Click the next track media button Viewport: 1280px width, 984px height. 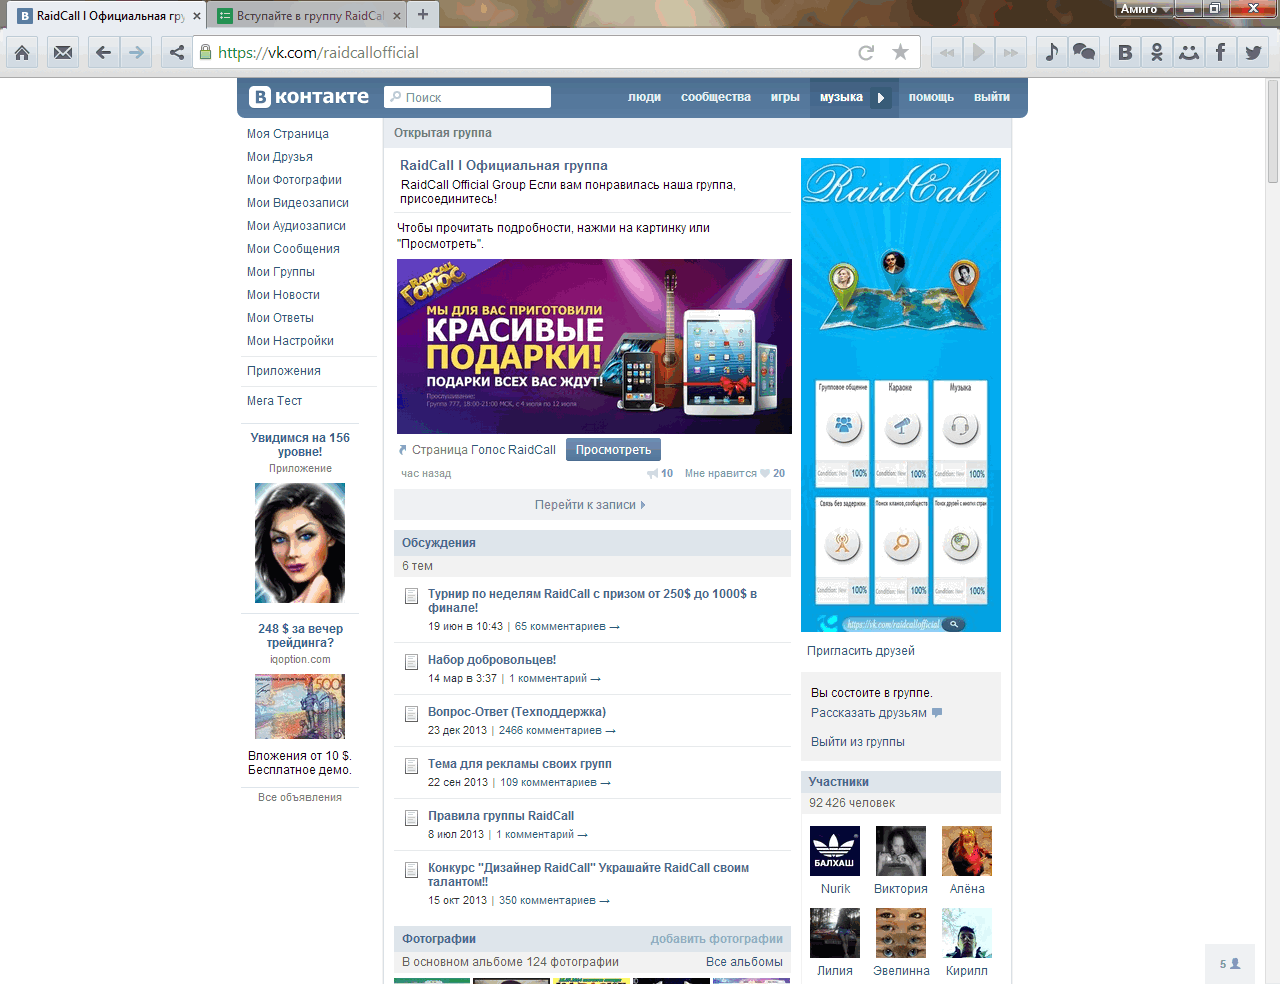click(1011, 52)
